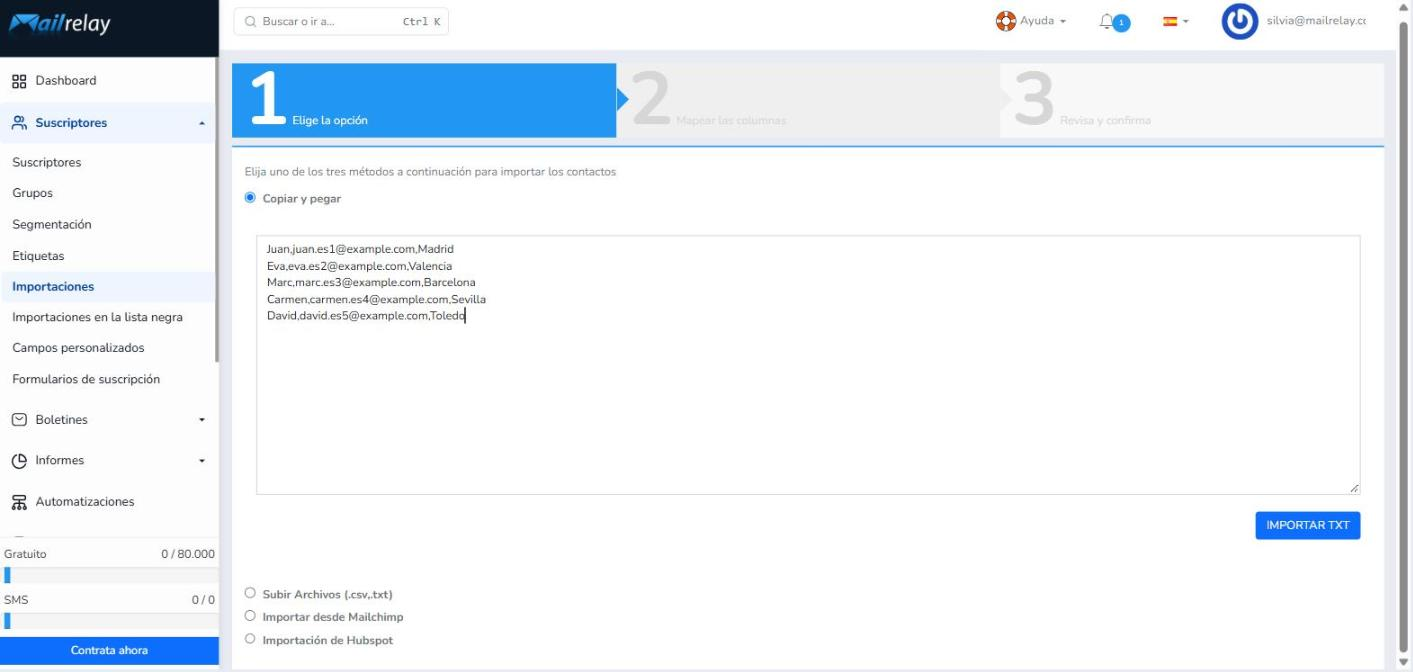1413x672 pixels.
Task: Click the search magnifier icon
Action: point(251,22)
